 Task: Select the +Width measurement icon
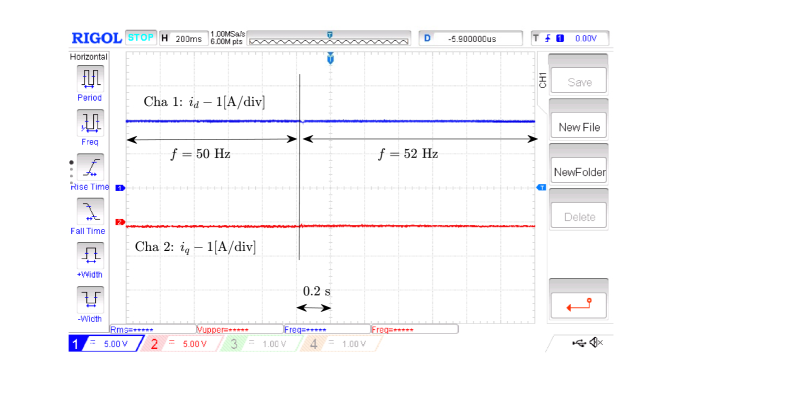(90, 255)
